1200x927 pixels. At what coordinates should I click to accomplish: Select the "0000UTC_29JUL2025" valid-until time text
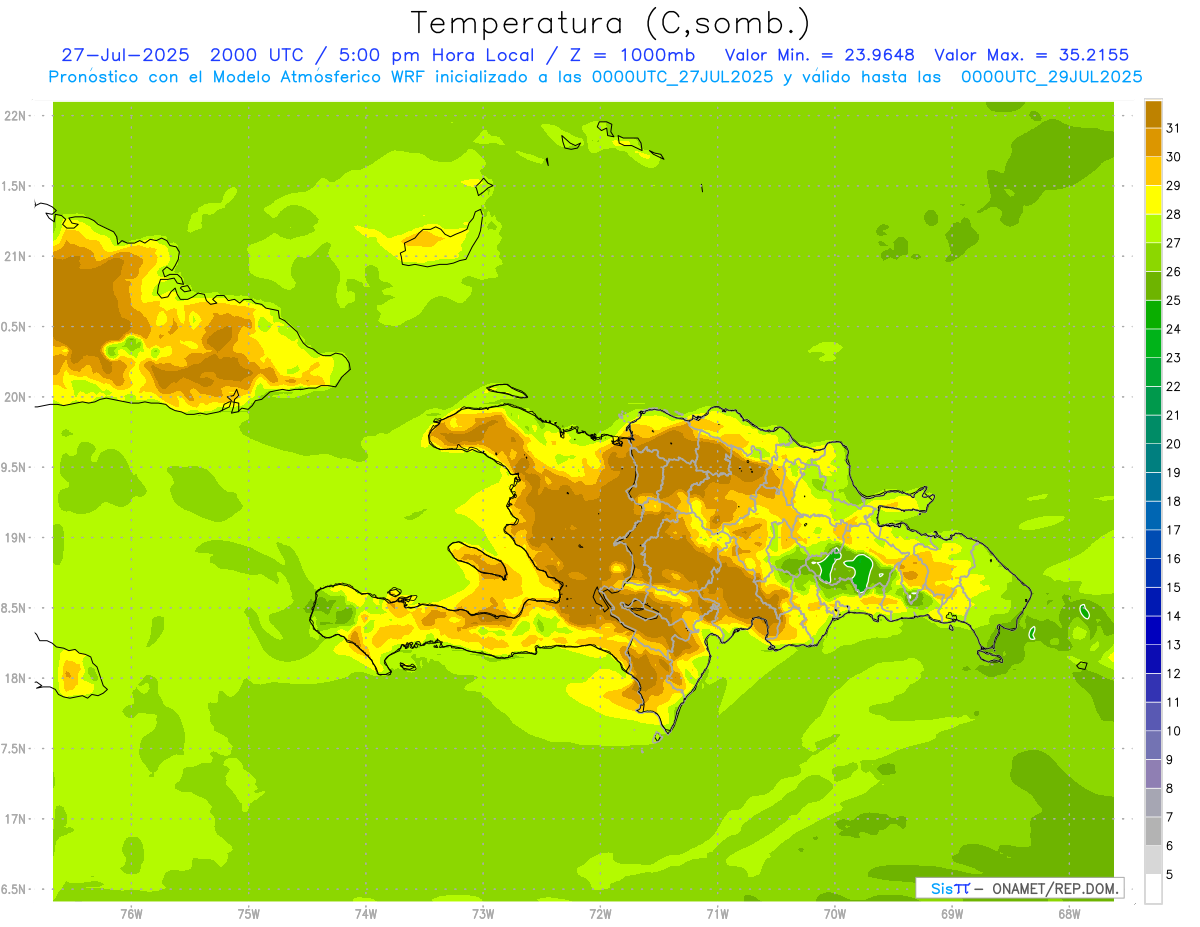click(x=1052, y=77)
